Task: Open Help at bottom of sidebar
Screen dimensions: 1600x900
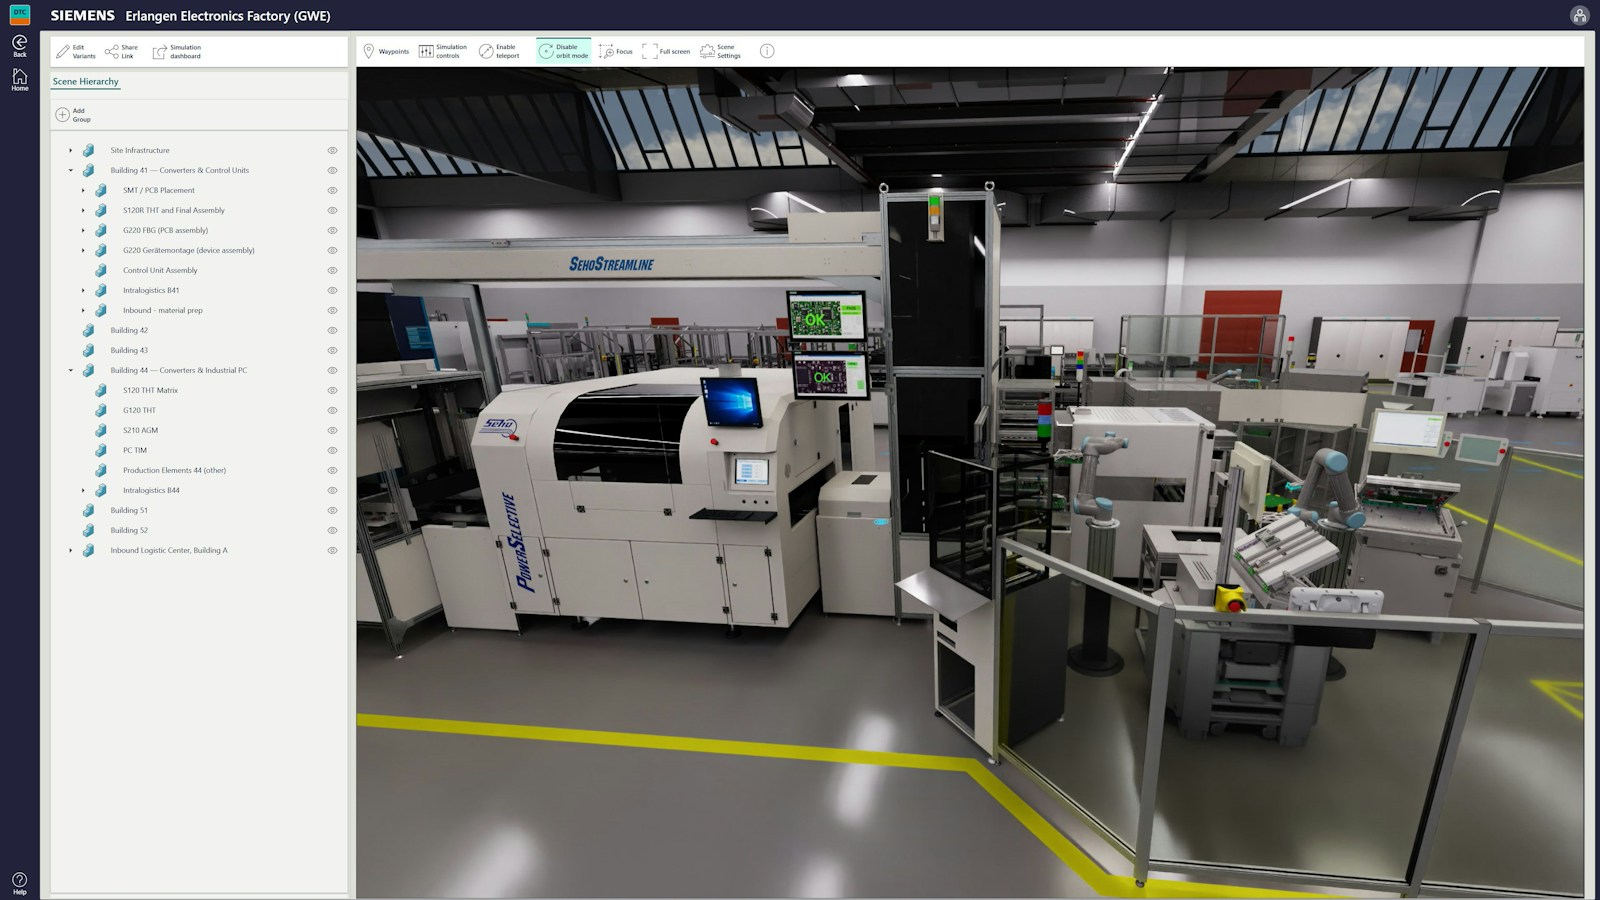Action: click(x=19, y=883)
